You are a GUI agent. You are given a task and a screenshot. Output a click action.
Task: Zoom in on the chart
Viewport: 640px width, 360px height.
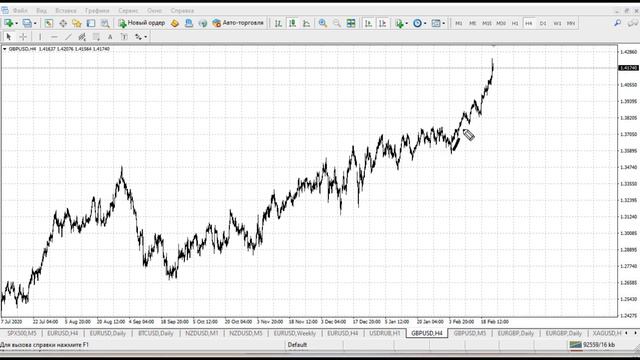coord(322,23)
